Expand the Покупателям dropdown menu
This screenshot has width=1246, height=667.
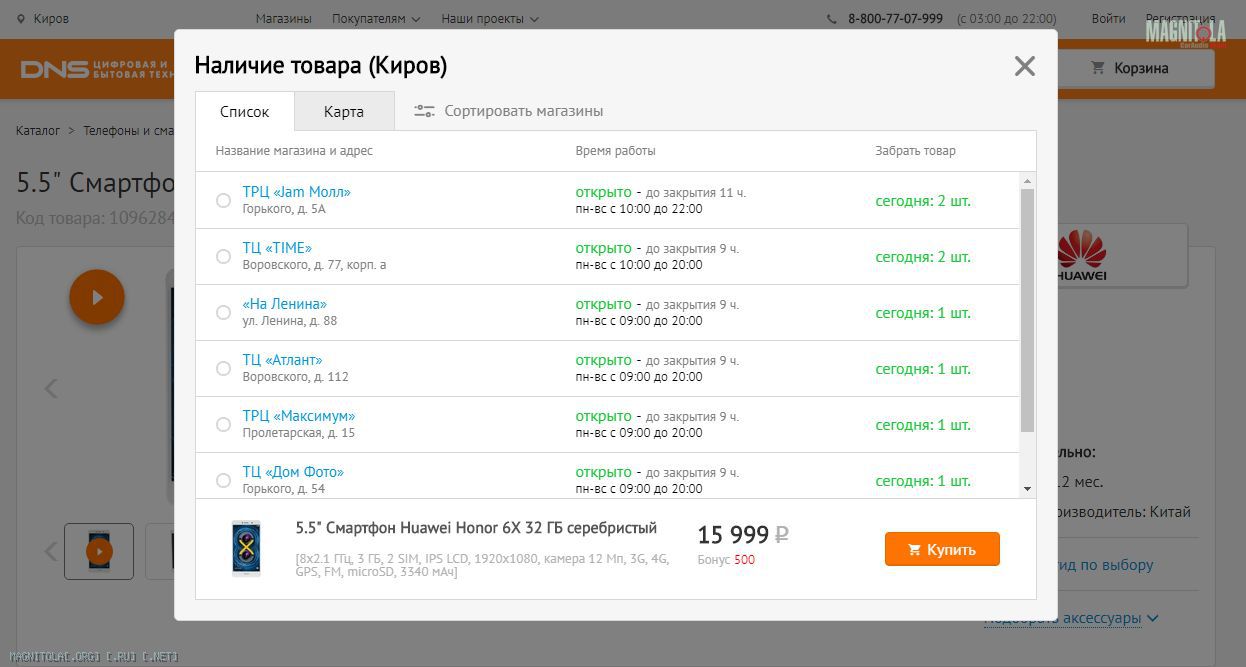coord(376,19)
